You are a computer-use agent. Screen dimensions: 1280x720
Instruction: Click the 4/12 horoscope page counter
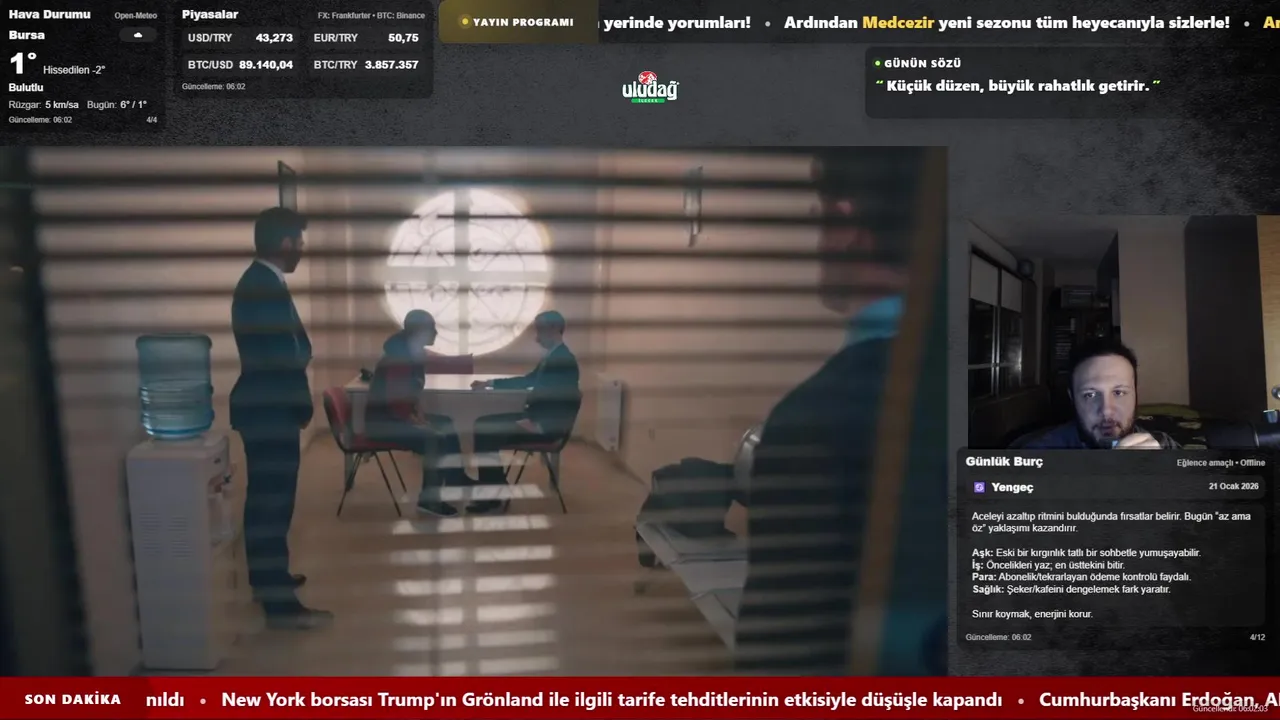[1257, 637]
